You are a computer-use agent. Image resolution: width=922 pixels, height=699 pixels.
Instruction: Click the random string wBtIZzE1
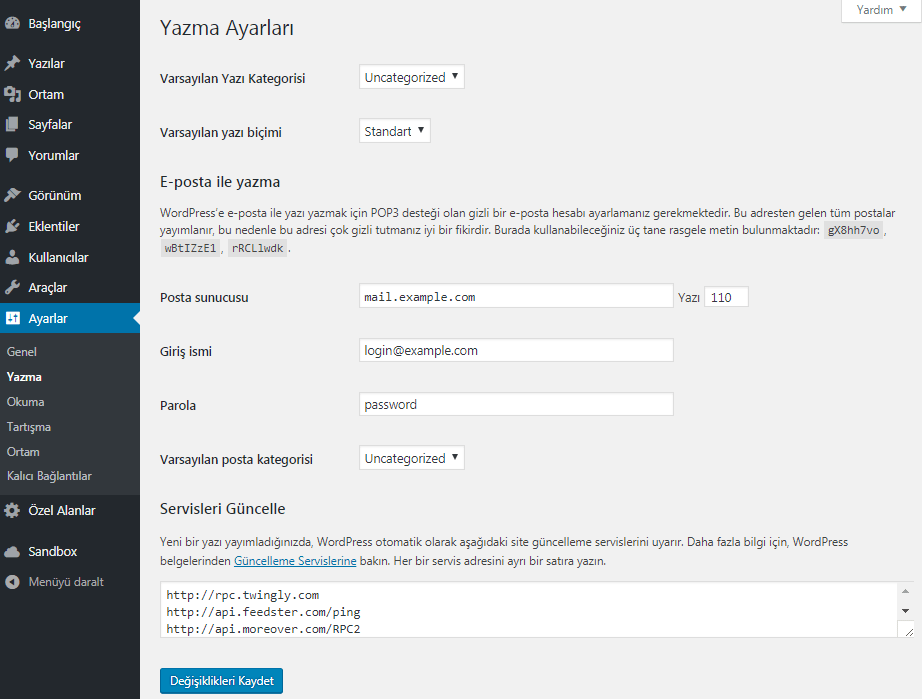[x=190, y=248]
